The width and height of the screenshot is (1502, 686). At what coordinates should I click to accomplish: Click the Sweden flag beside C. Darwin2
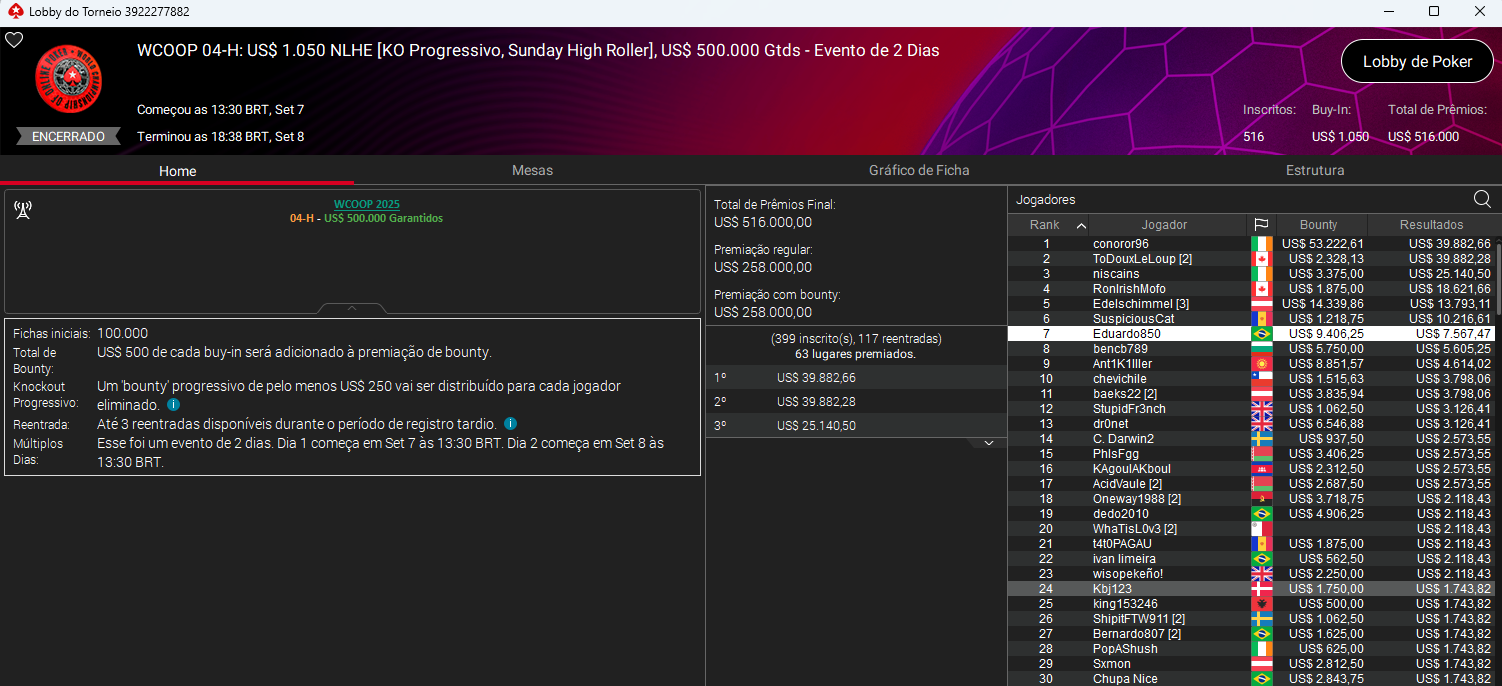click(1261, 439)
